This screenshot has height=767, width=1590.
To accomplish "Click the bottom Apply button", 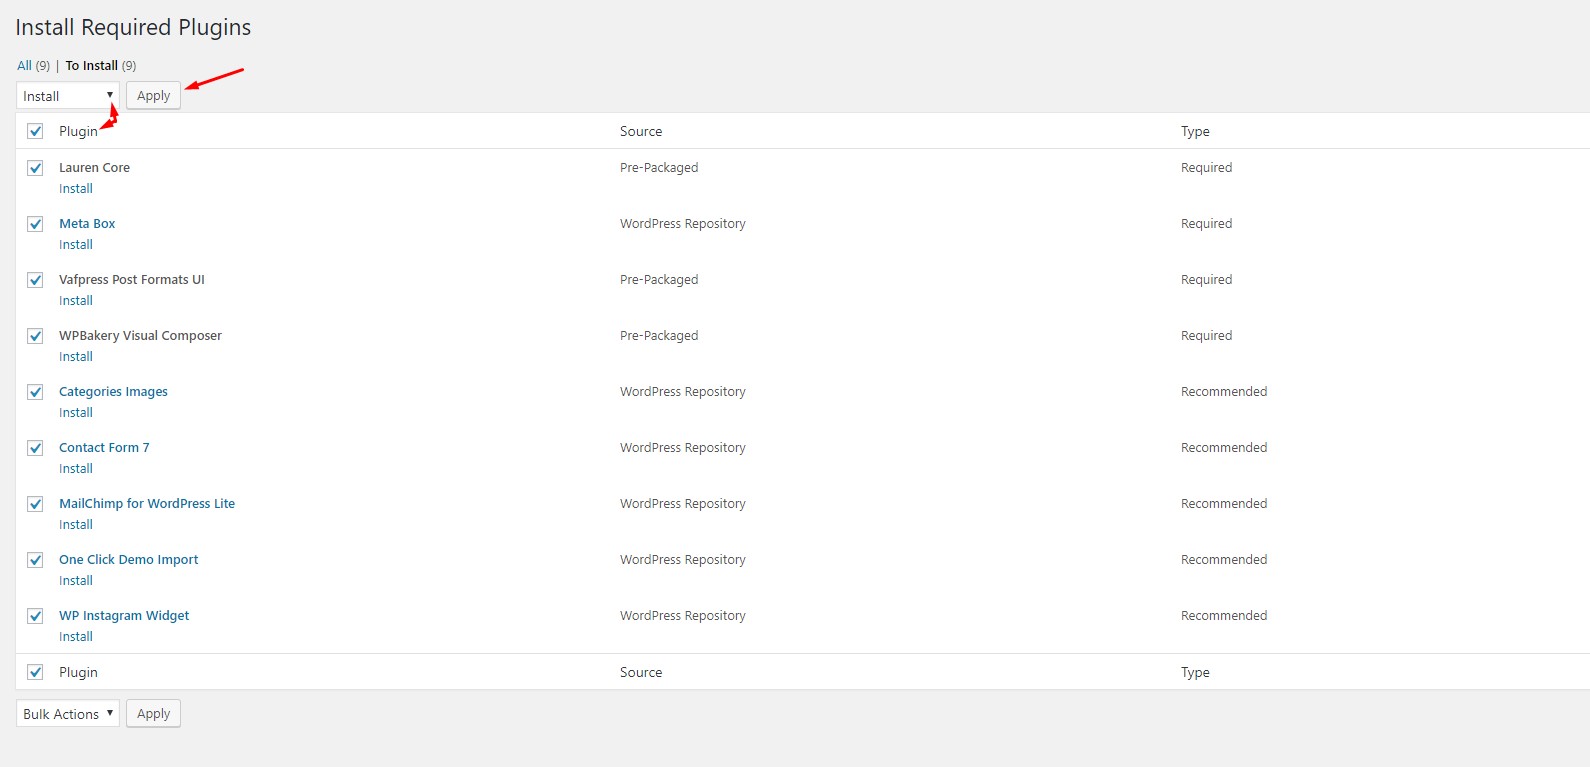I will (x=153, y=714).
